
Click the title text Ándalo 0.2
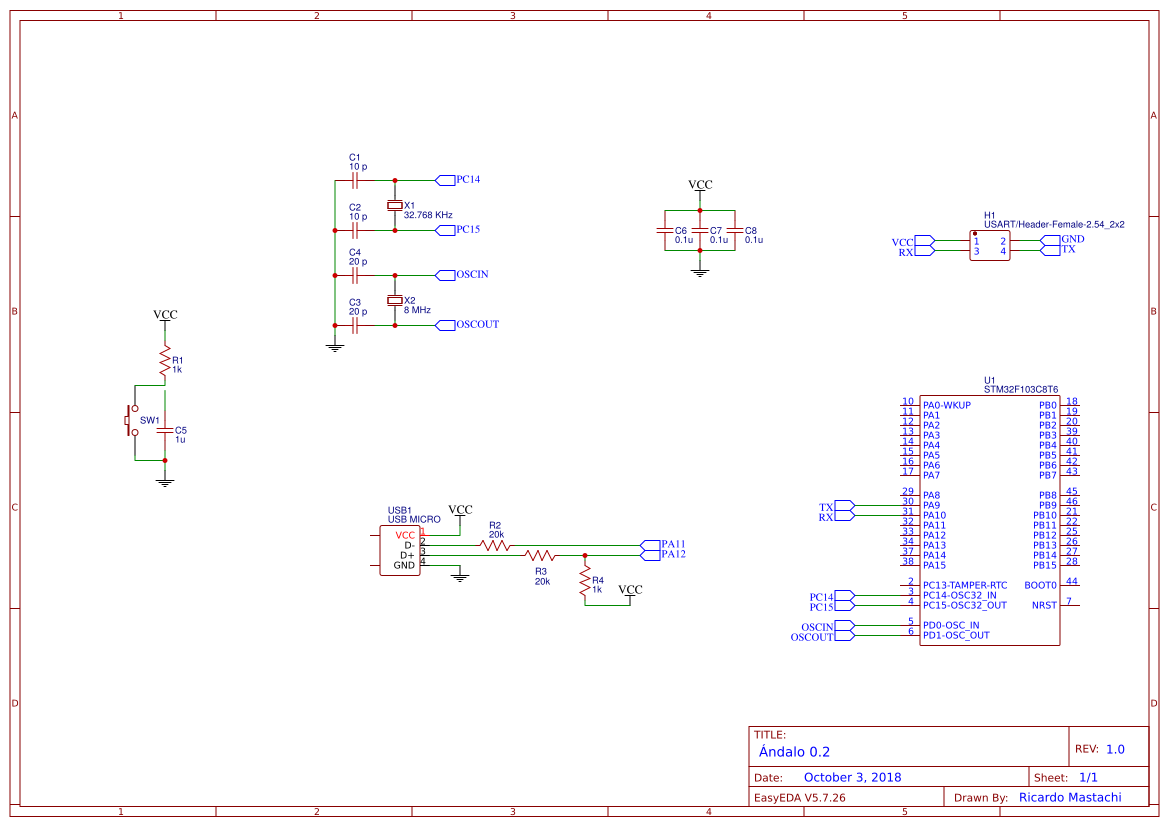[x=795, y=752]
